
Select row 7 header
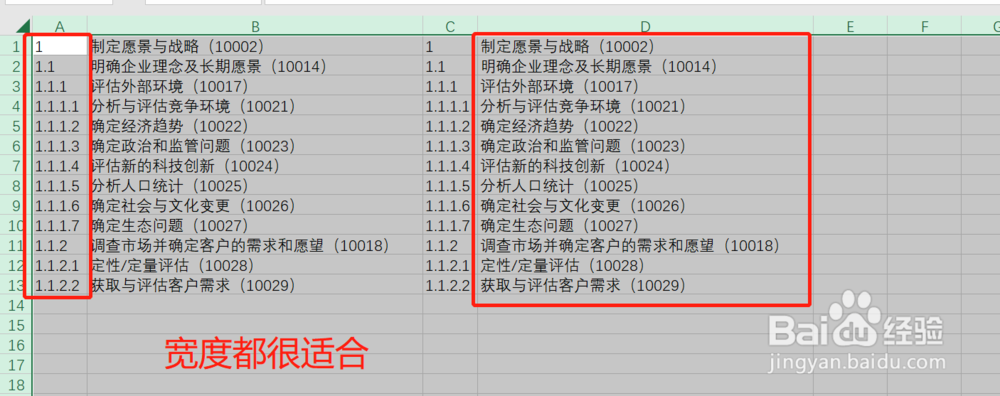(x=16, y=166)
